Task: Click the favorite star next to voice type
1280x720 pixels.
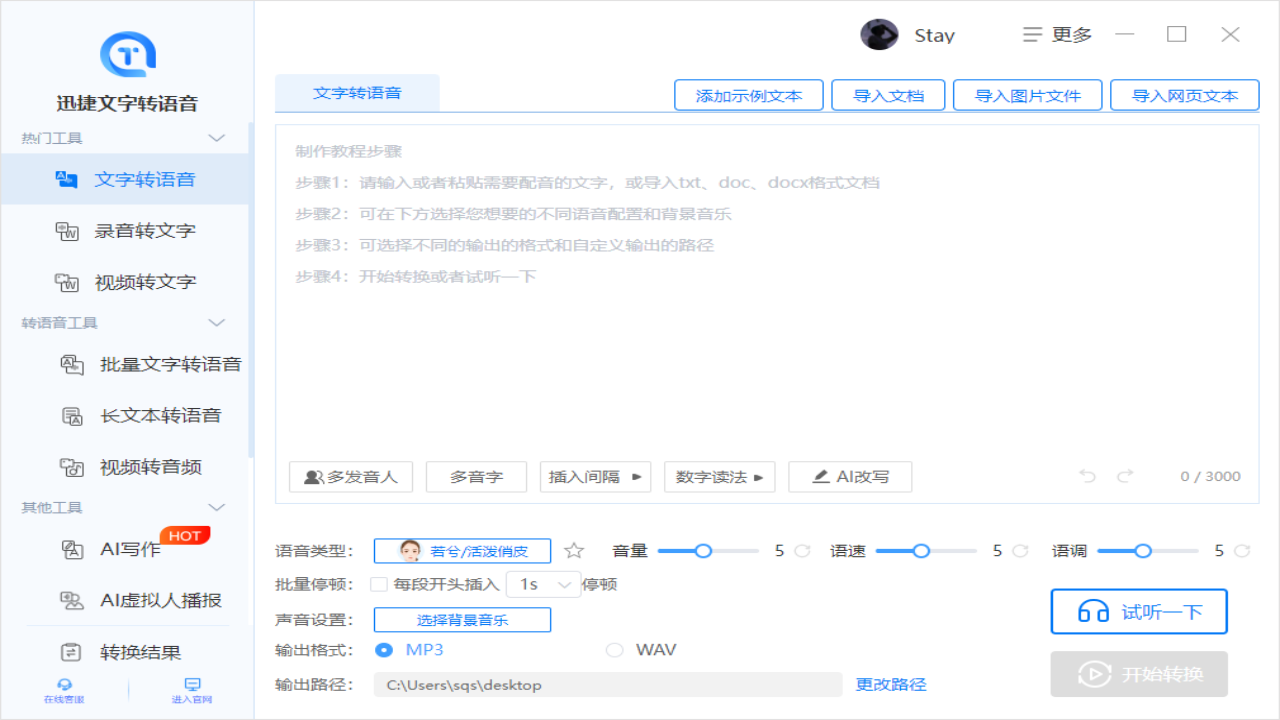Action: tap(574, 551)
